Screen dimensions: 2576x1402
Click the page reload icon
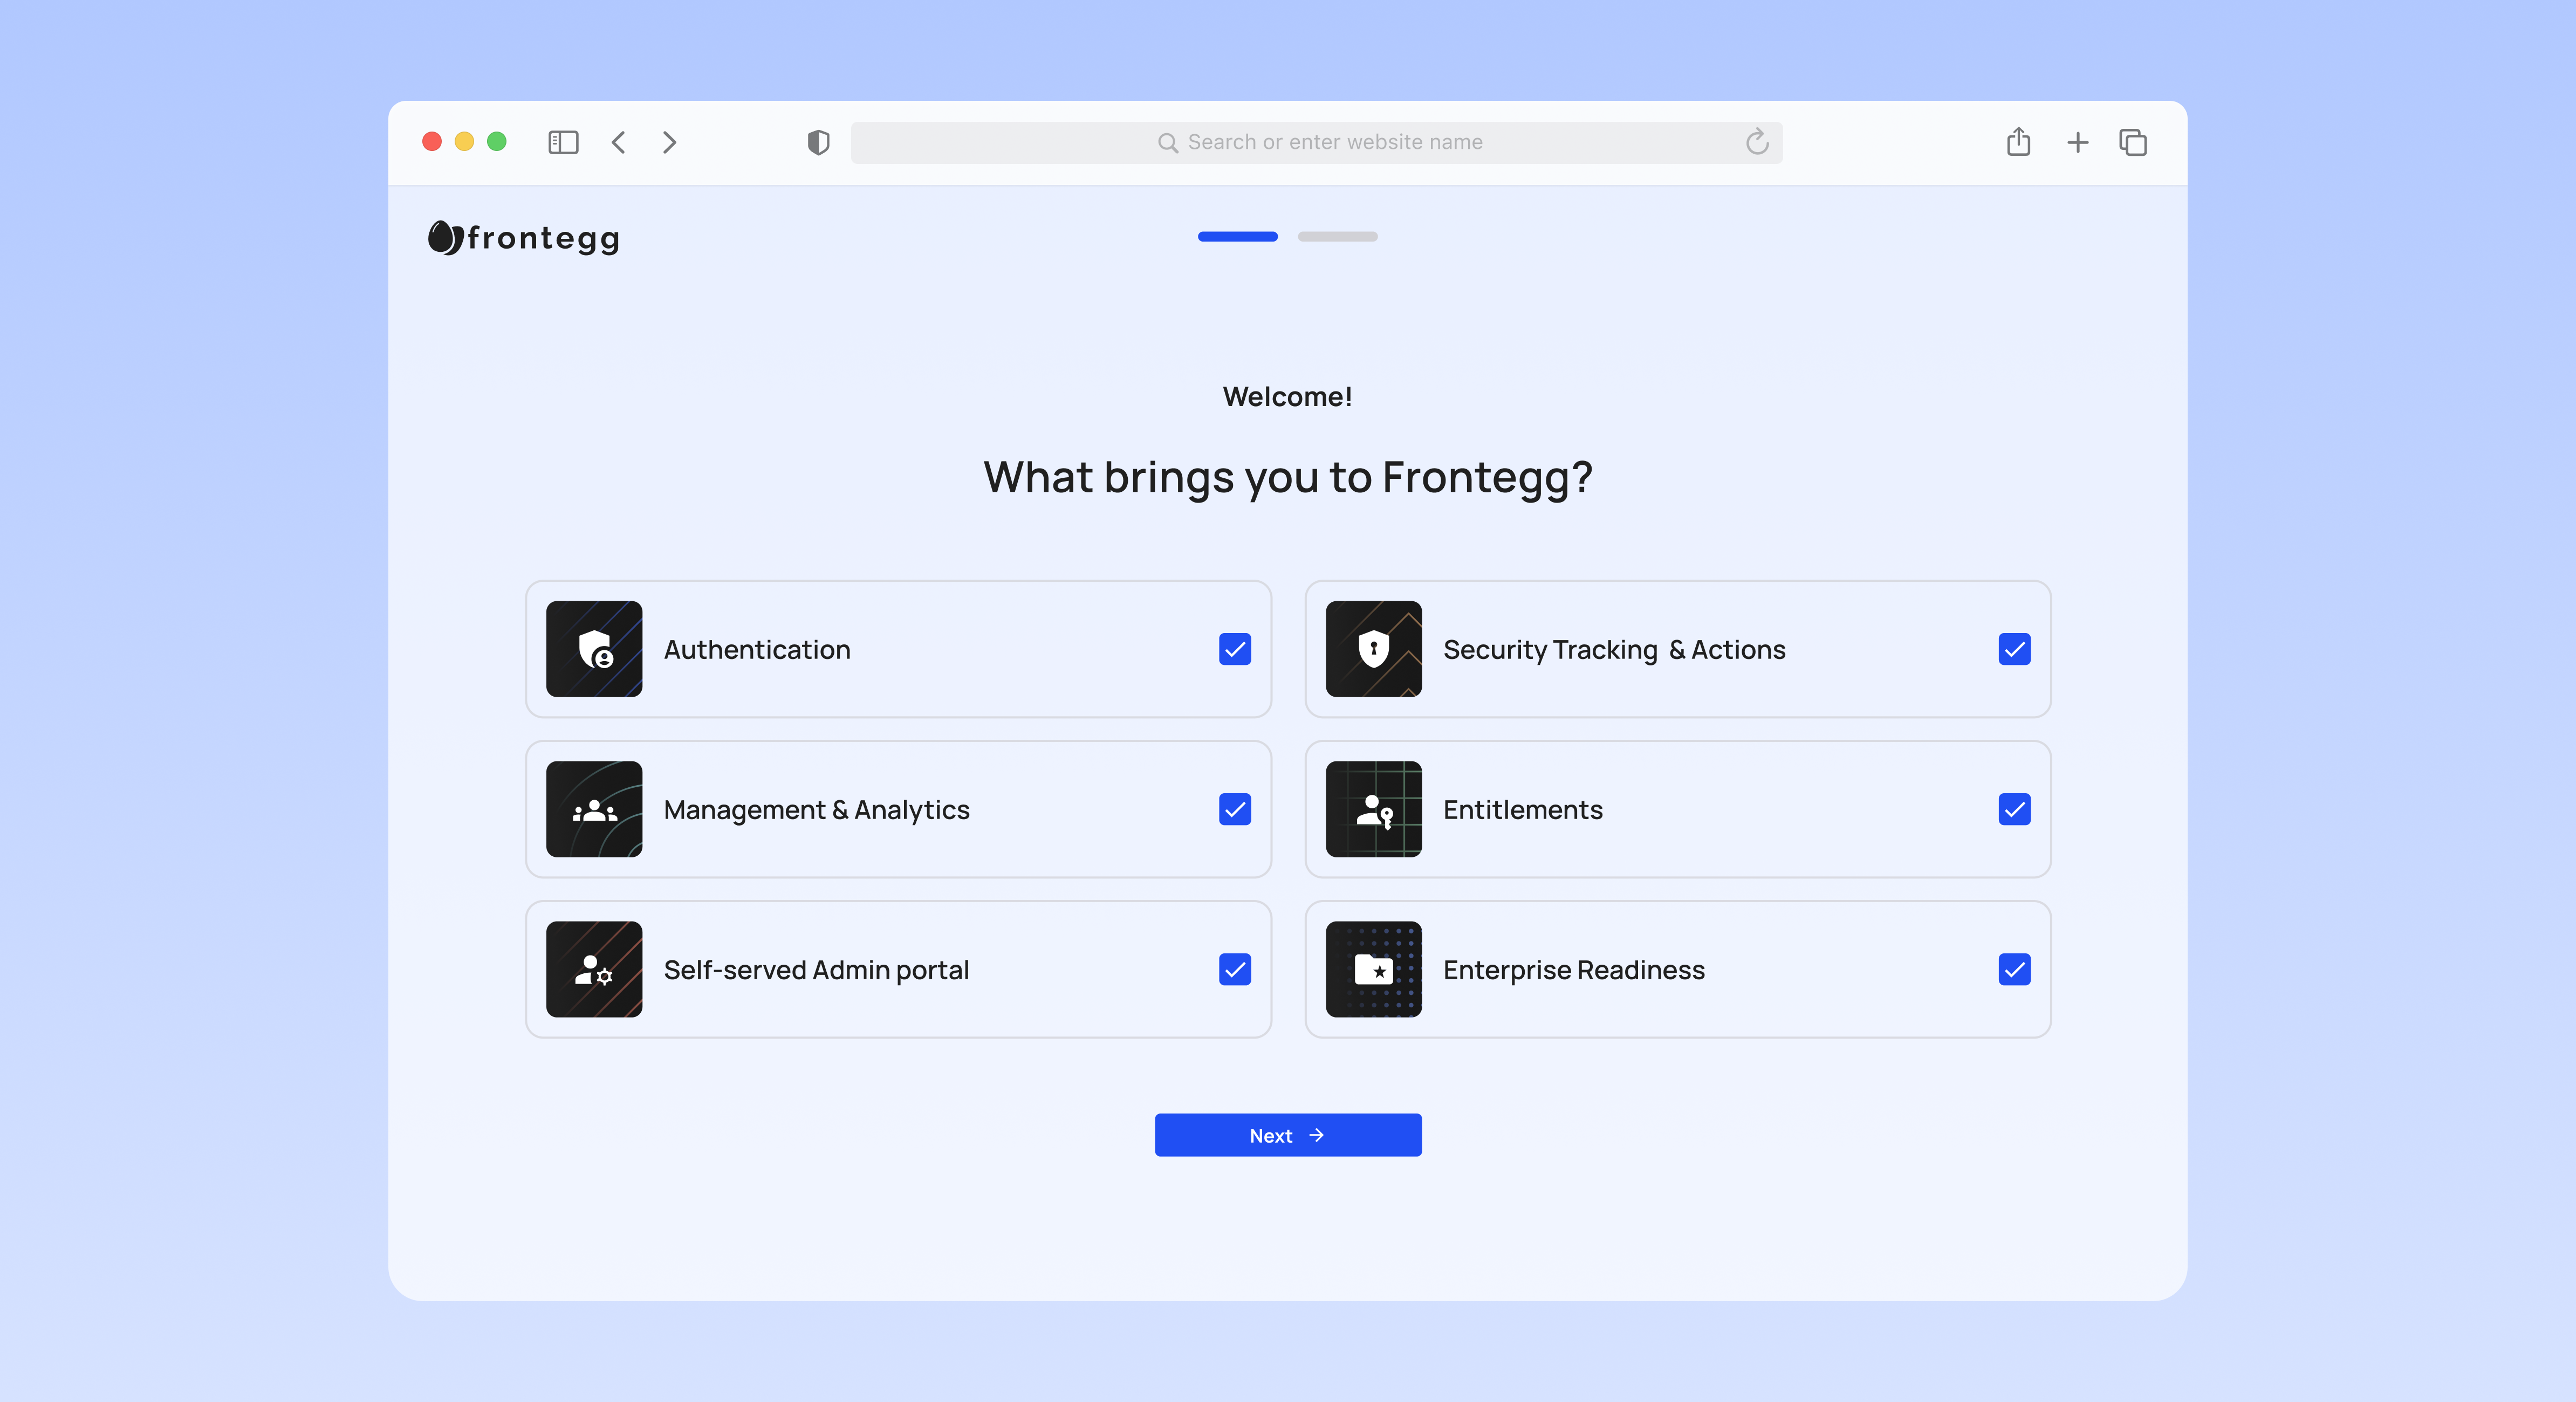[1757, 142]
